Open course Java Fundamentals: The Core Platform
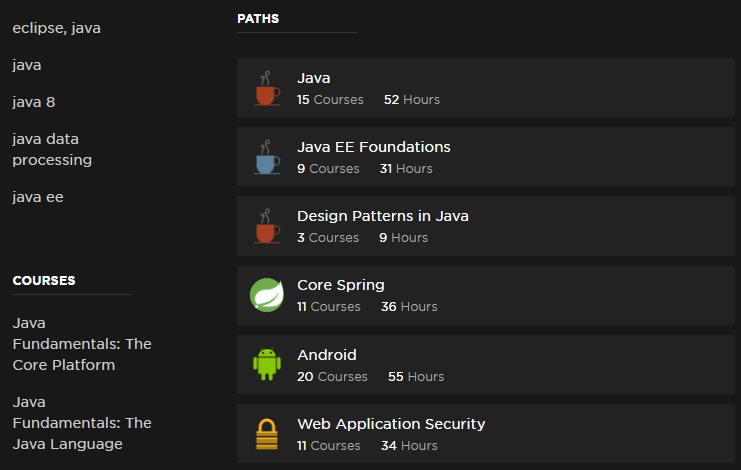The image size is (741, 470). pyautogui.click(x=82, y=344)
